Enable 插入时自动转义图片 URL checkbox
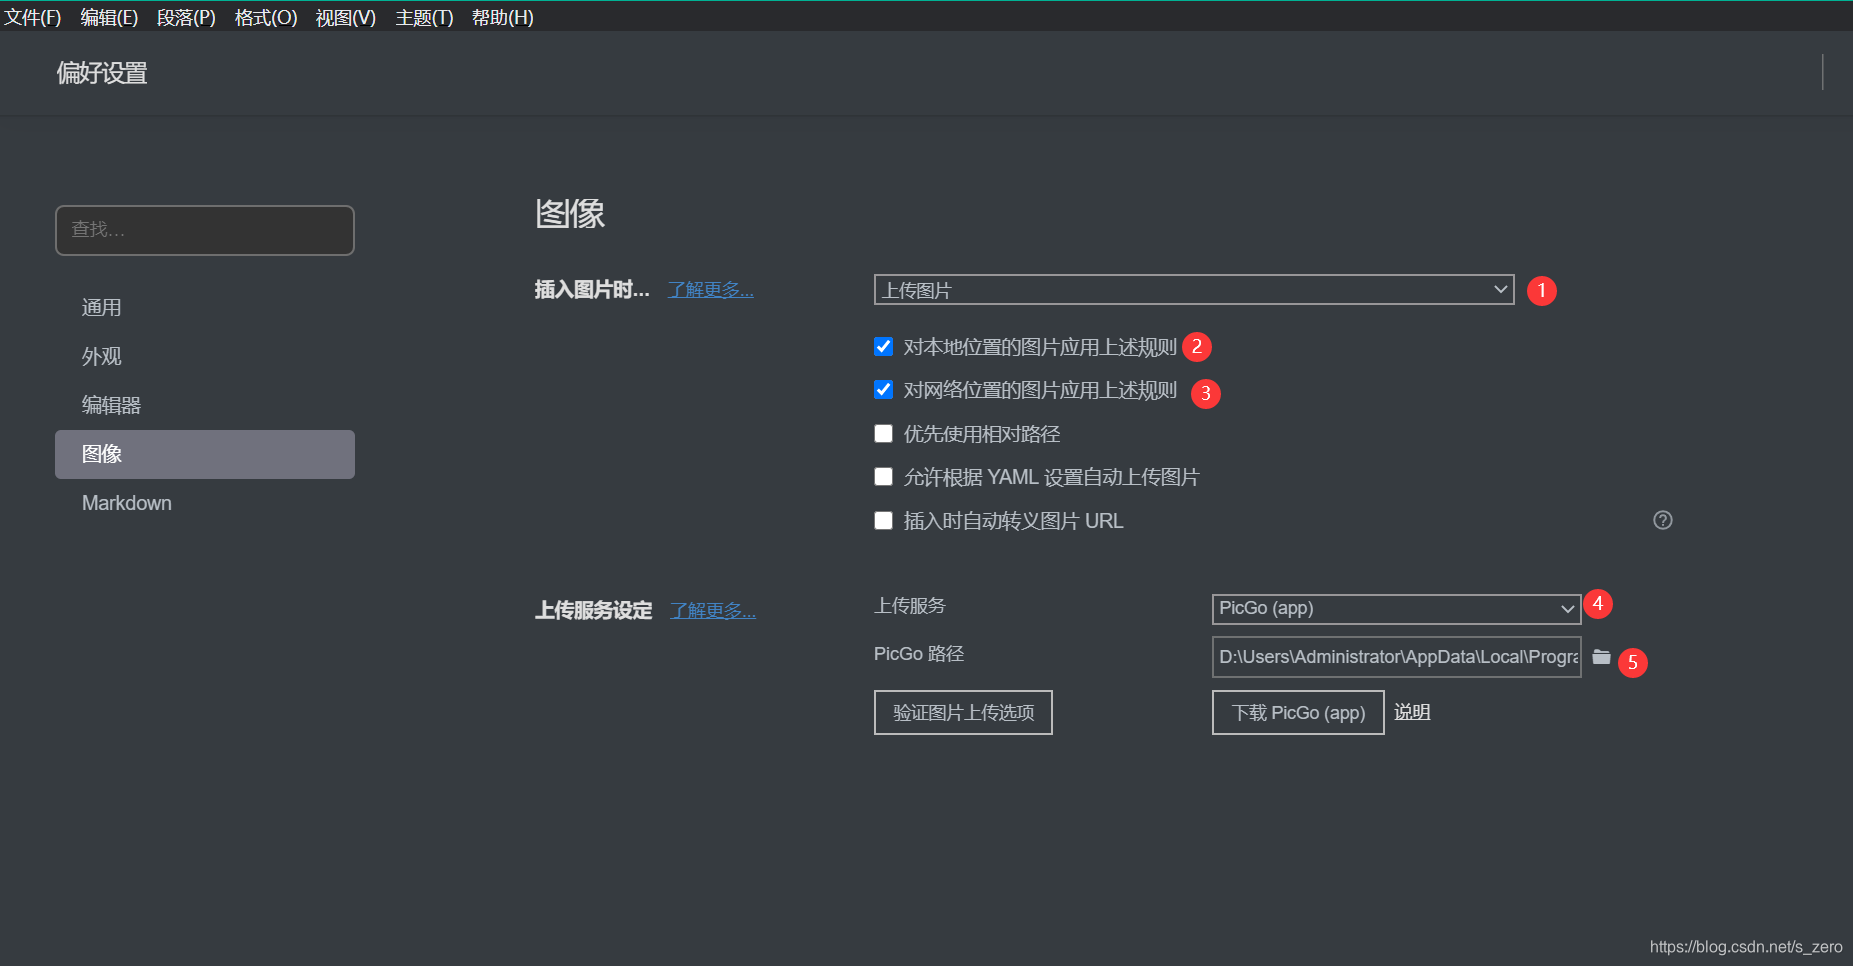This screenshot has width=1853, height=966. (x=883, y=521)
